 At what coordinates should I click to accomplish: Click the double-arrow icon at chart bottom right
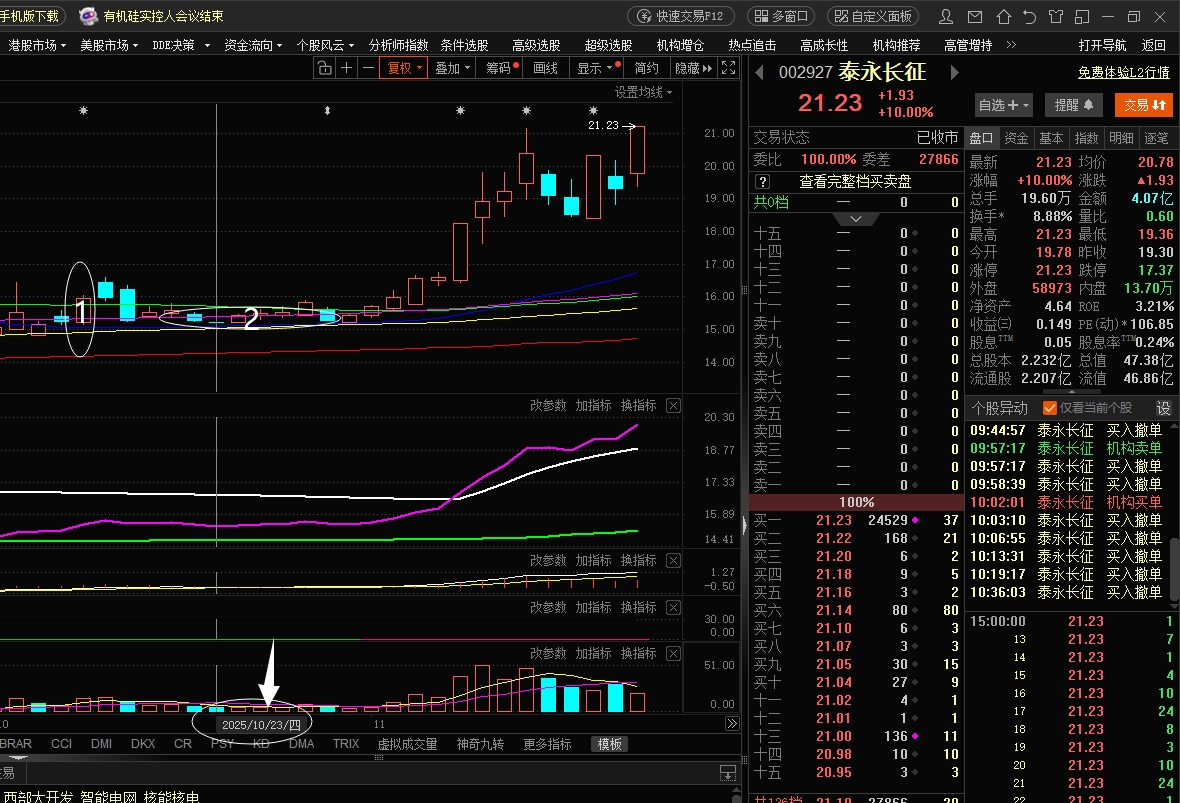pos(731,724)
